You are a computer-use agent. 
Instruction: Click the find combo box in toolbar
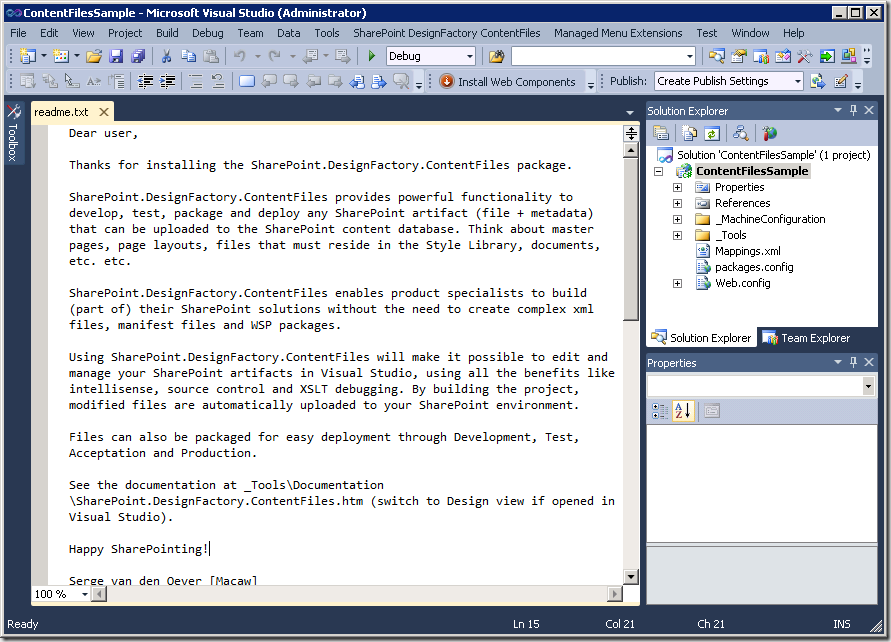point(603,56)
